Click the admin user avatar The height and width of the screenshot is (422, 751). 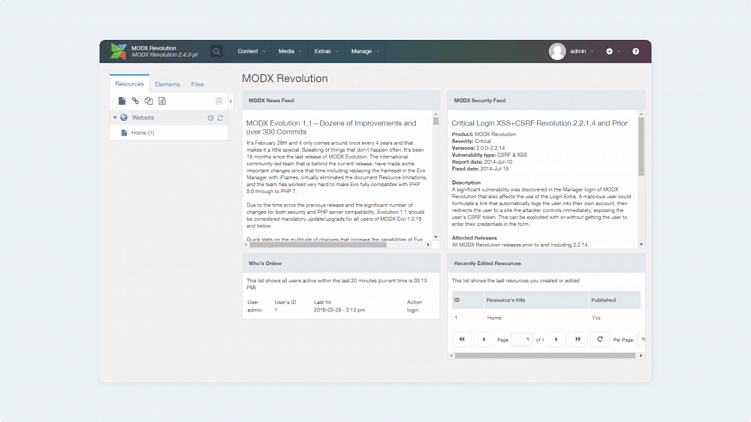click(557, 51)
